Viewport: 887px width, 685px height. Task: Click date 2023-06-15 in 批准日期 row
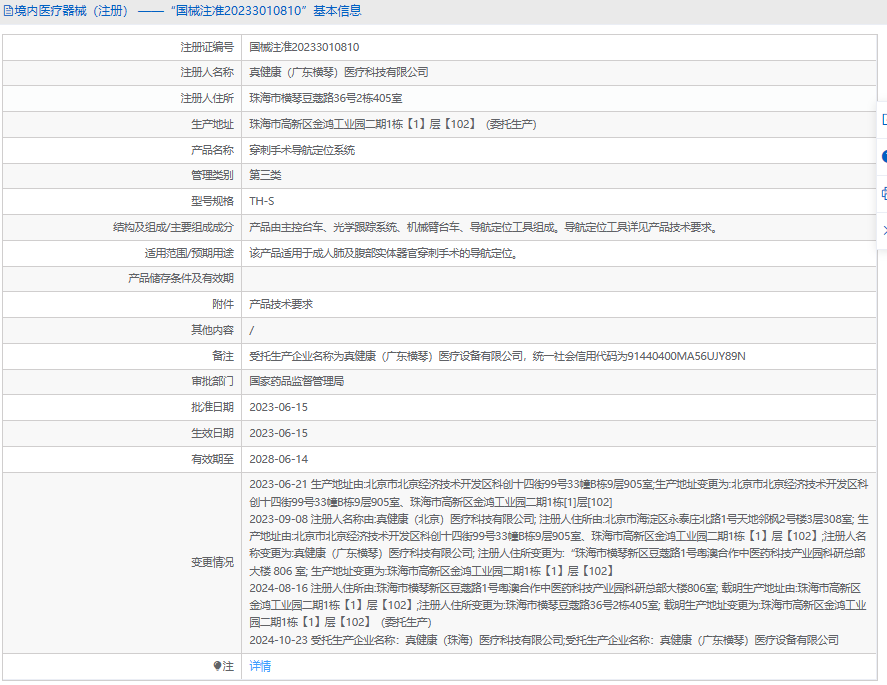[278, 407]
